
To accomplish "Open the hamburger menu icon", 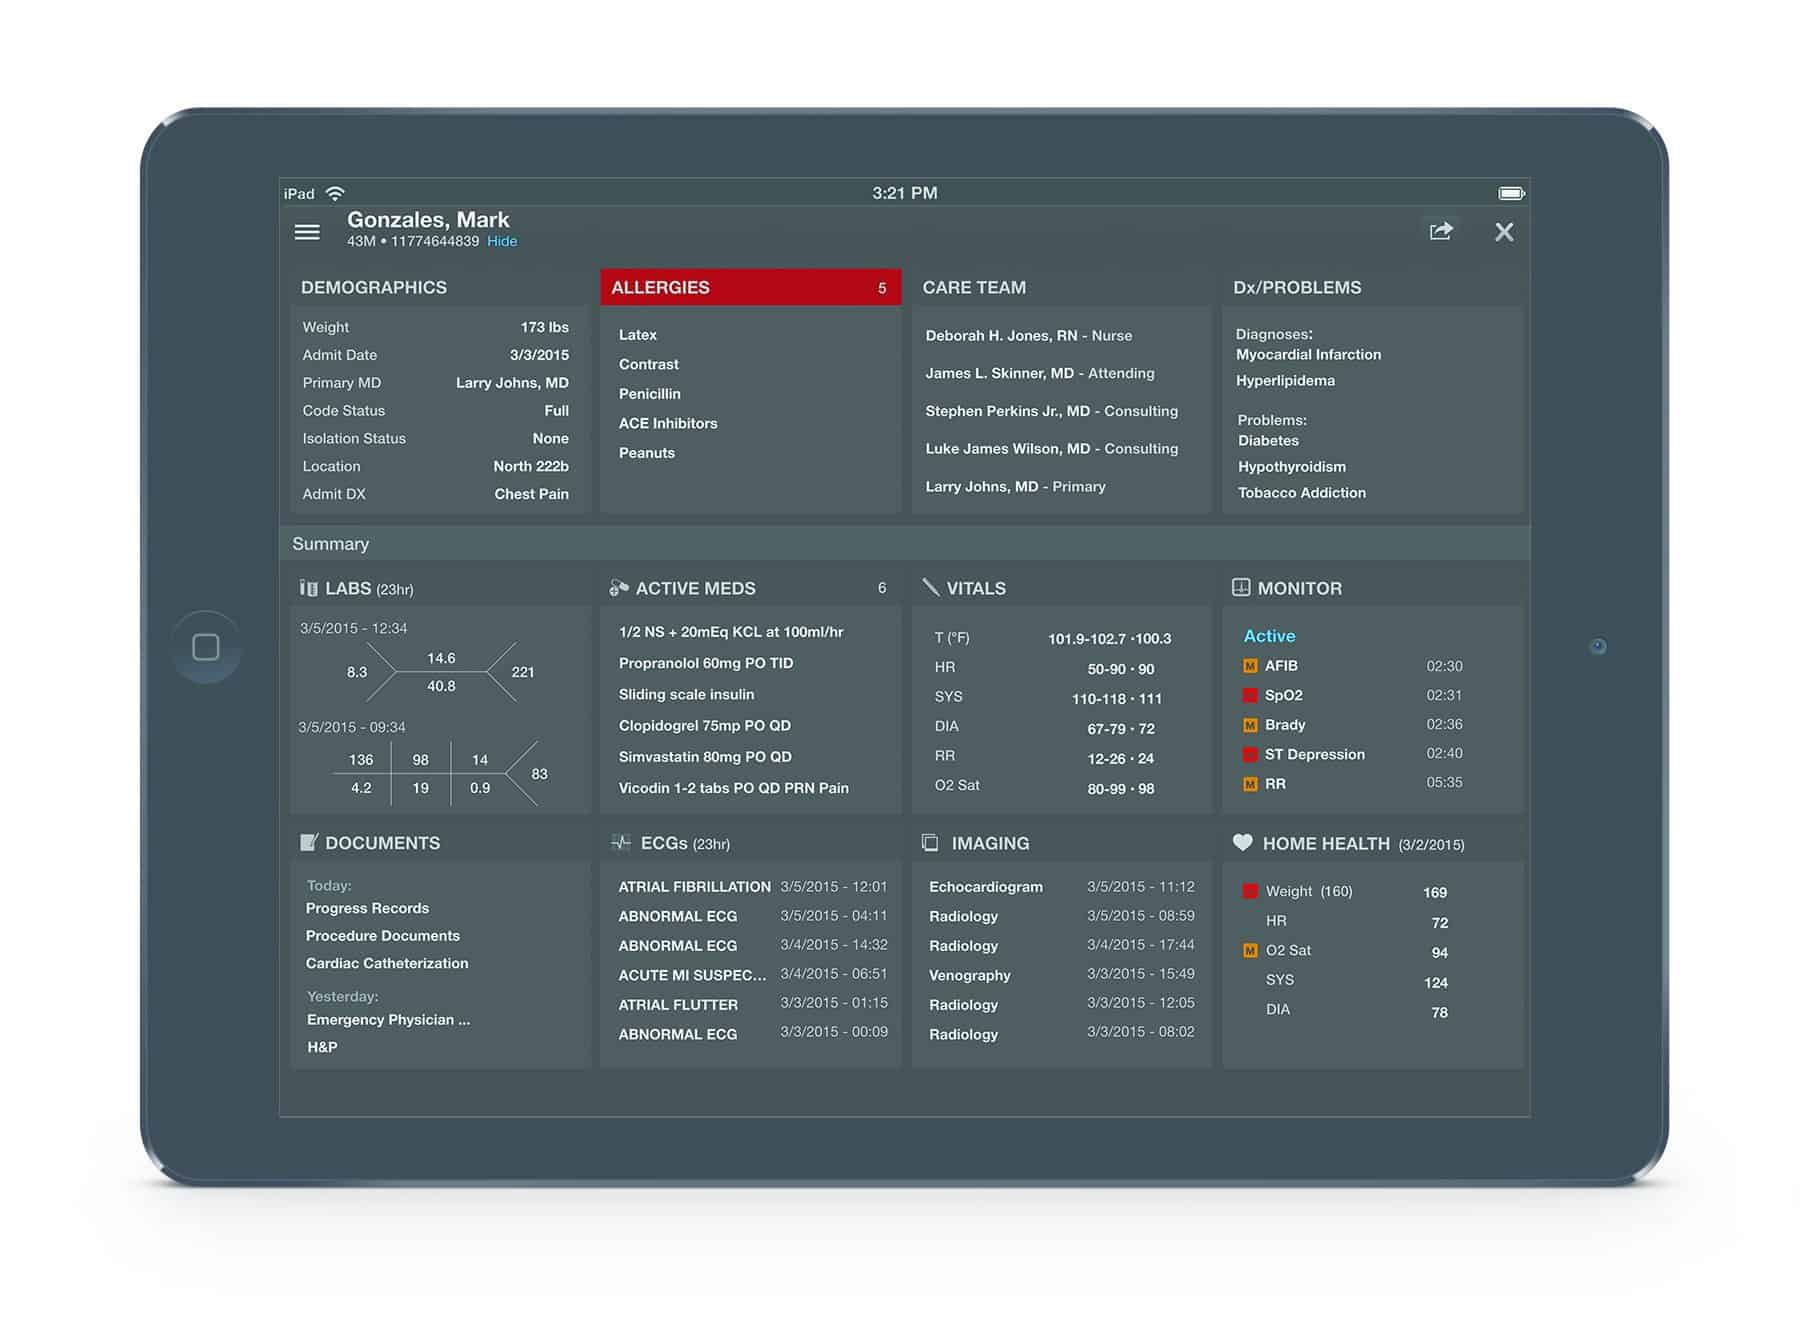I will tap(307, 232).
